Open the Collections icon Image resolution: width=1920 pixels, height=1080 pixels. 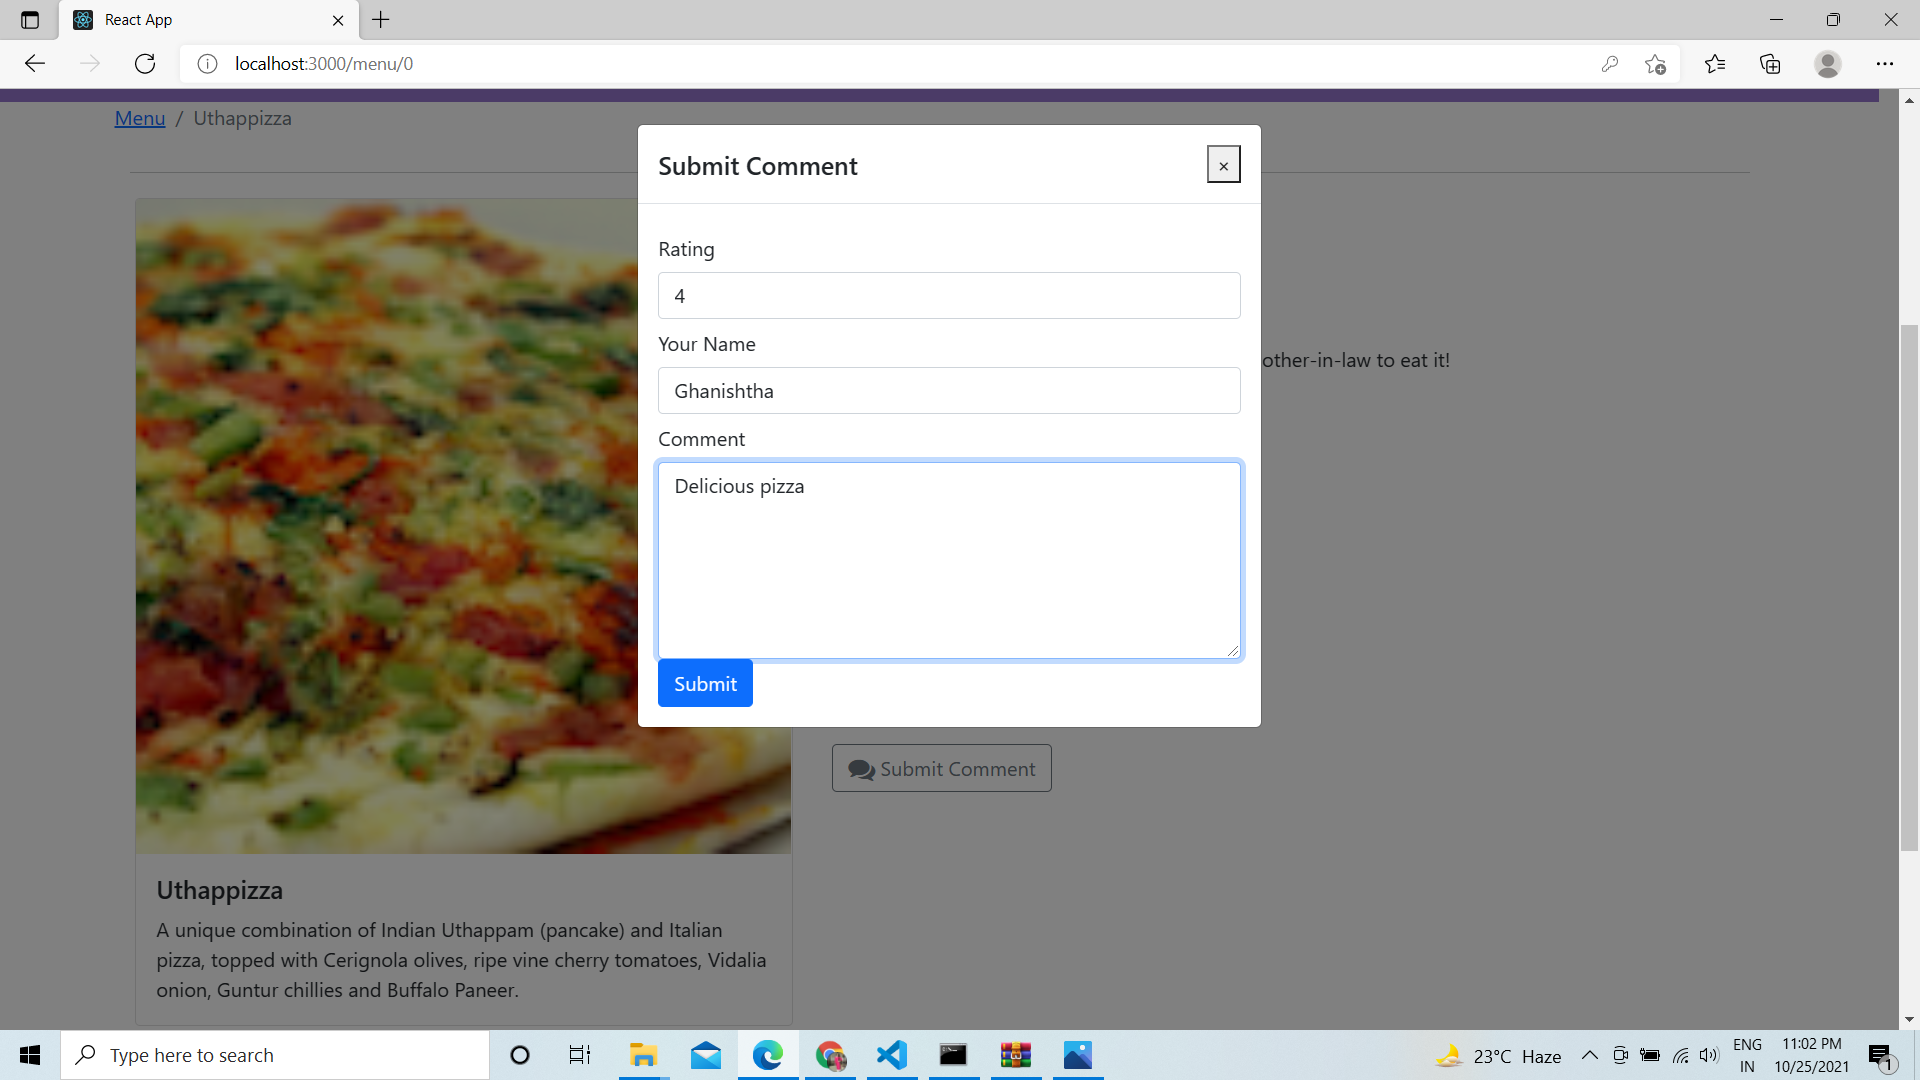point(1770,64)
